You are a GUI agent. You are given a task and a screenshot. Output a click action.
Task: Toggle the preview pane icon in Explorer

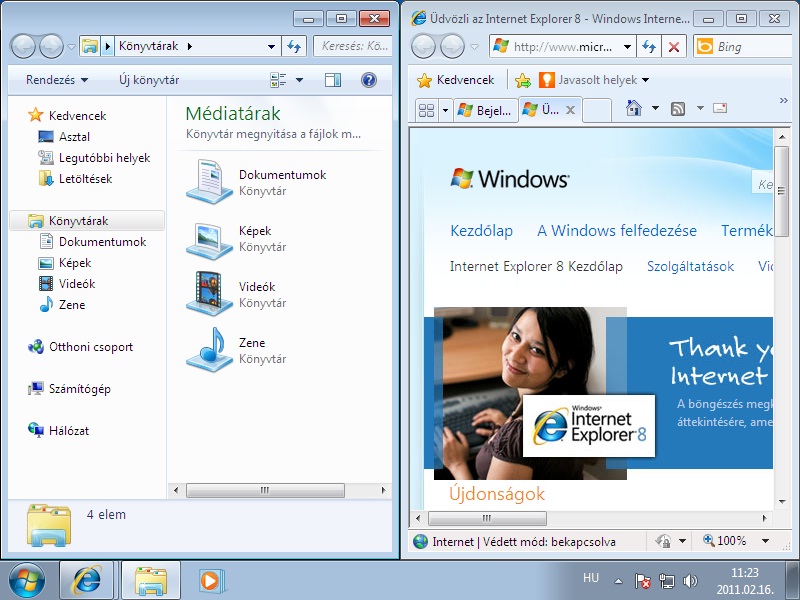[333, 80]
